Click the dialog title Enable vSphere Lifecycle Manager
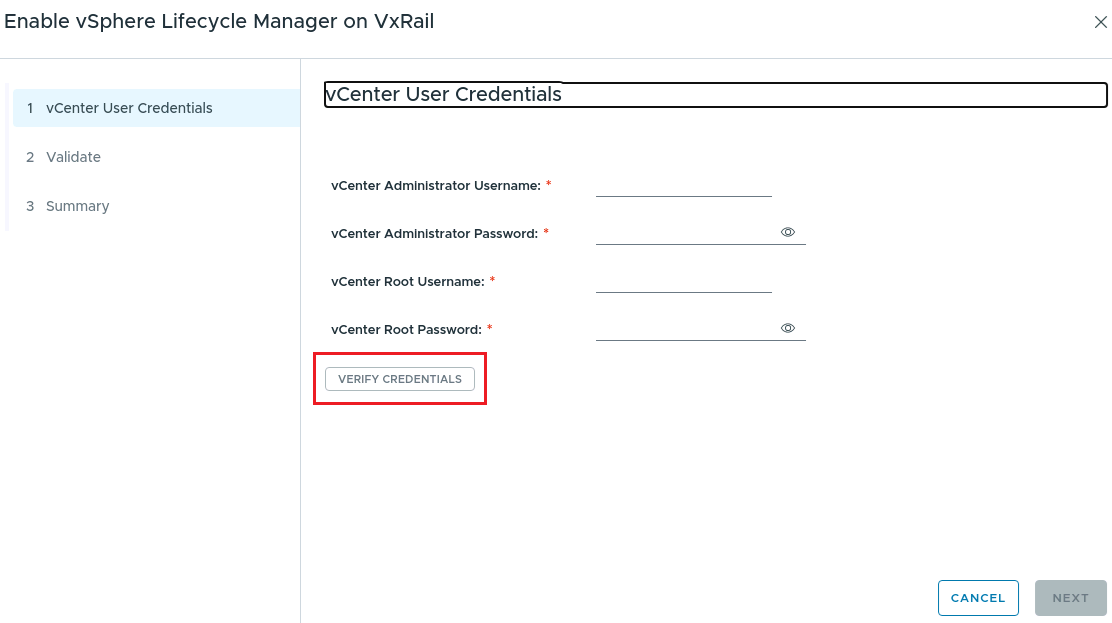This screenshot has width=1112, height=623. (x=220, y=21)
